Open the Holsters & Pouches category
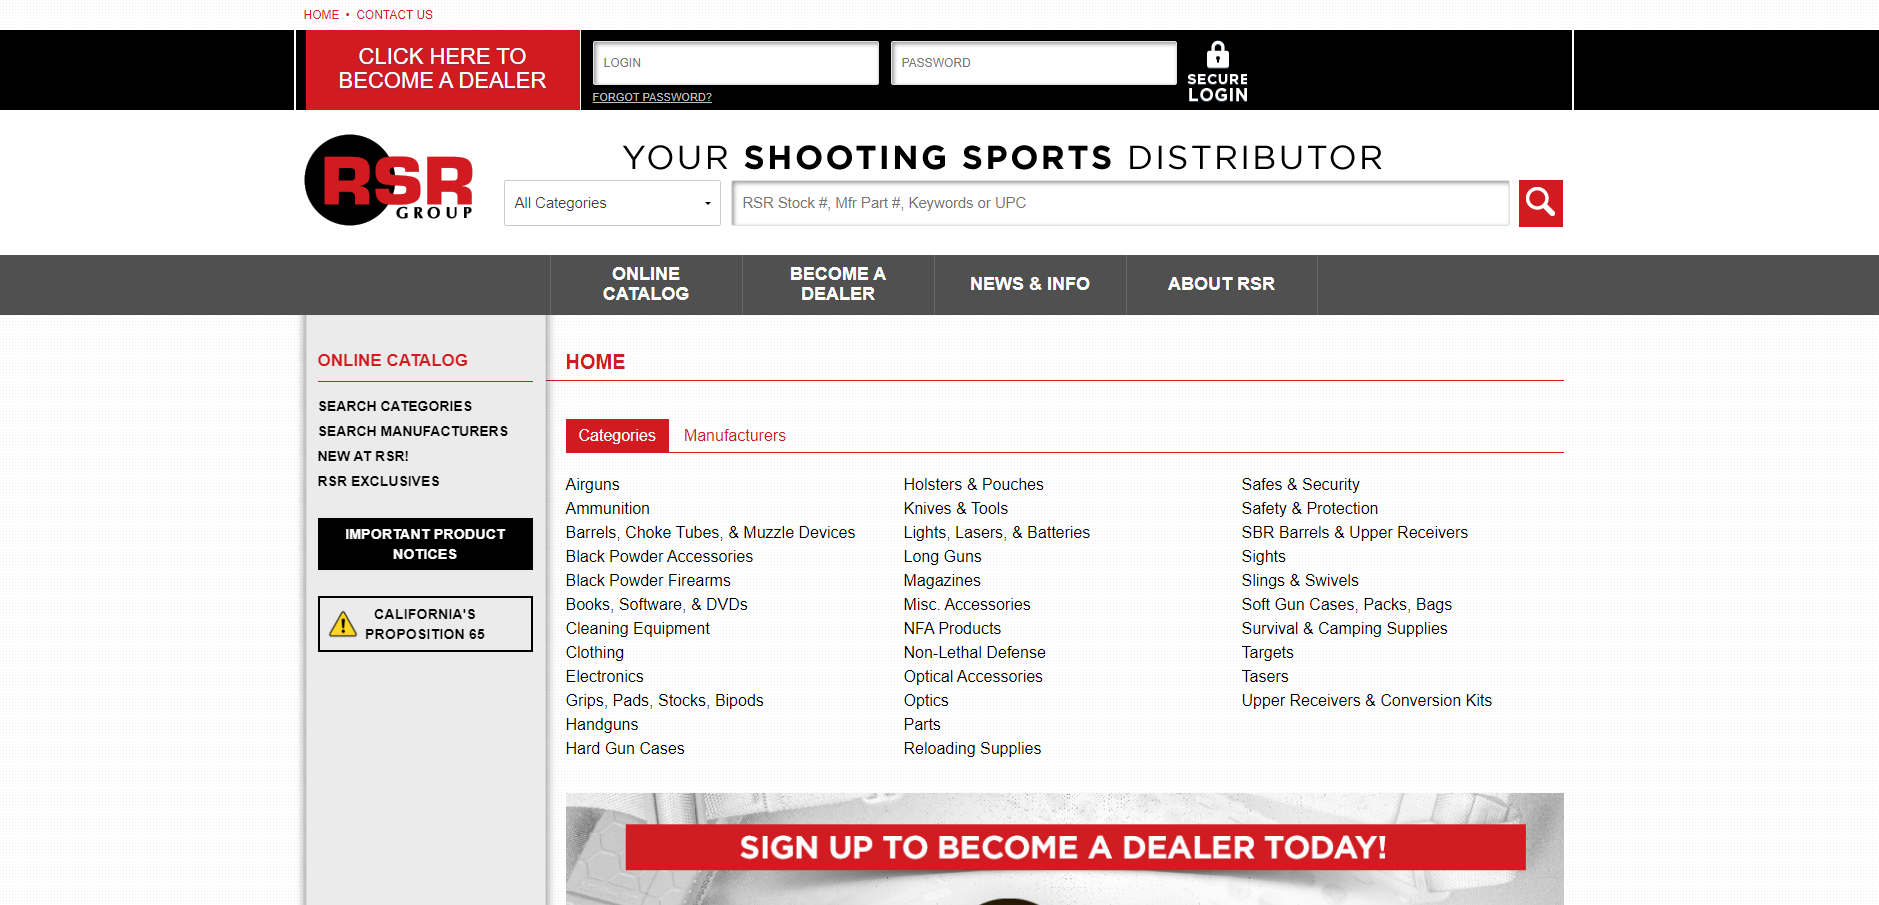The width and height of the screenshot is (1879, 905). click(x=974, y=484)
